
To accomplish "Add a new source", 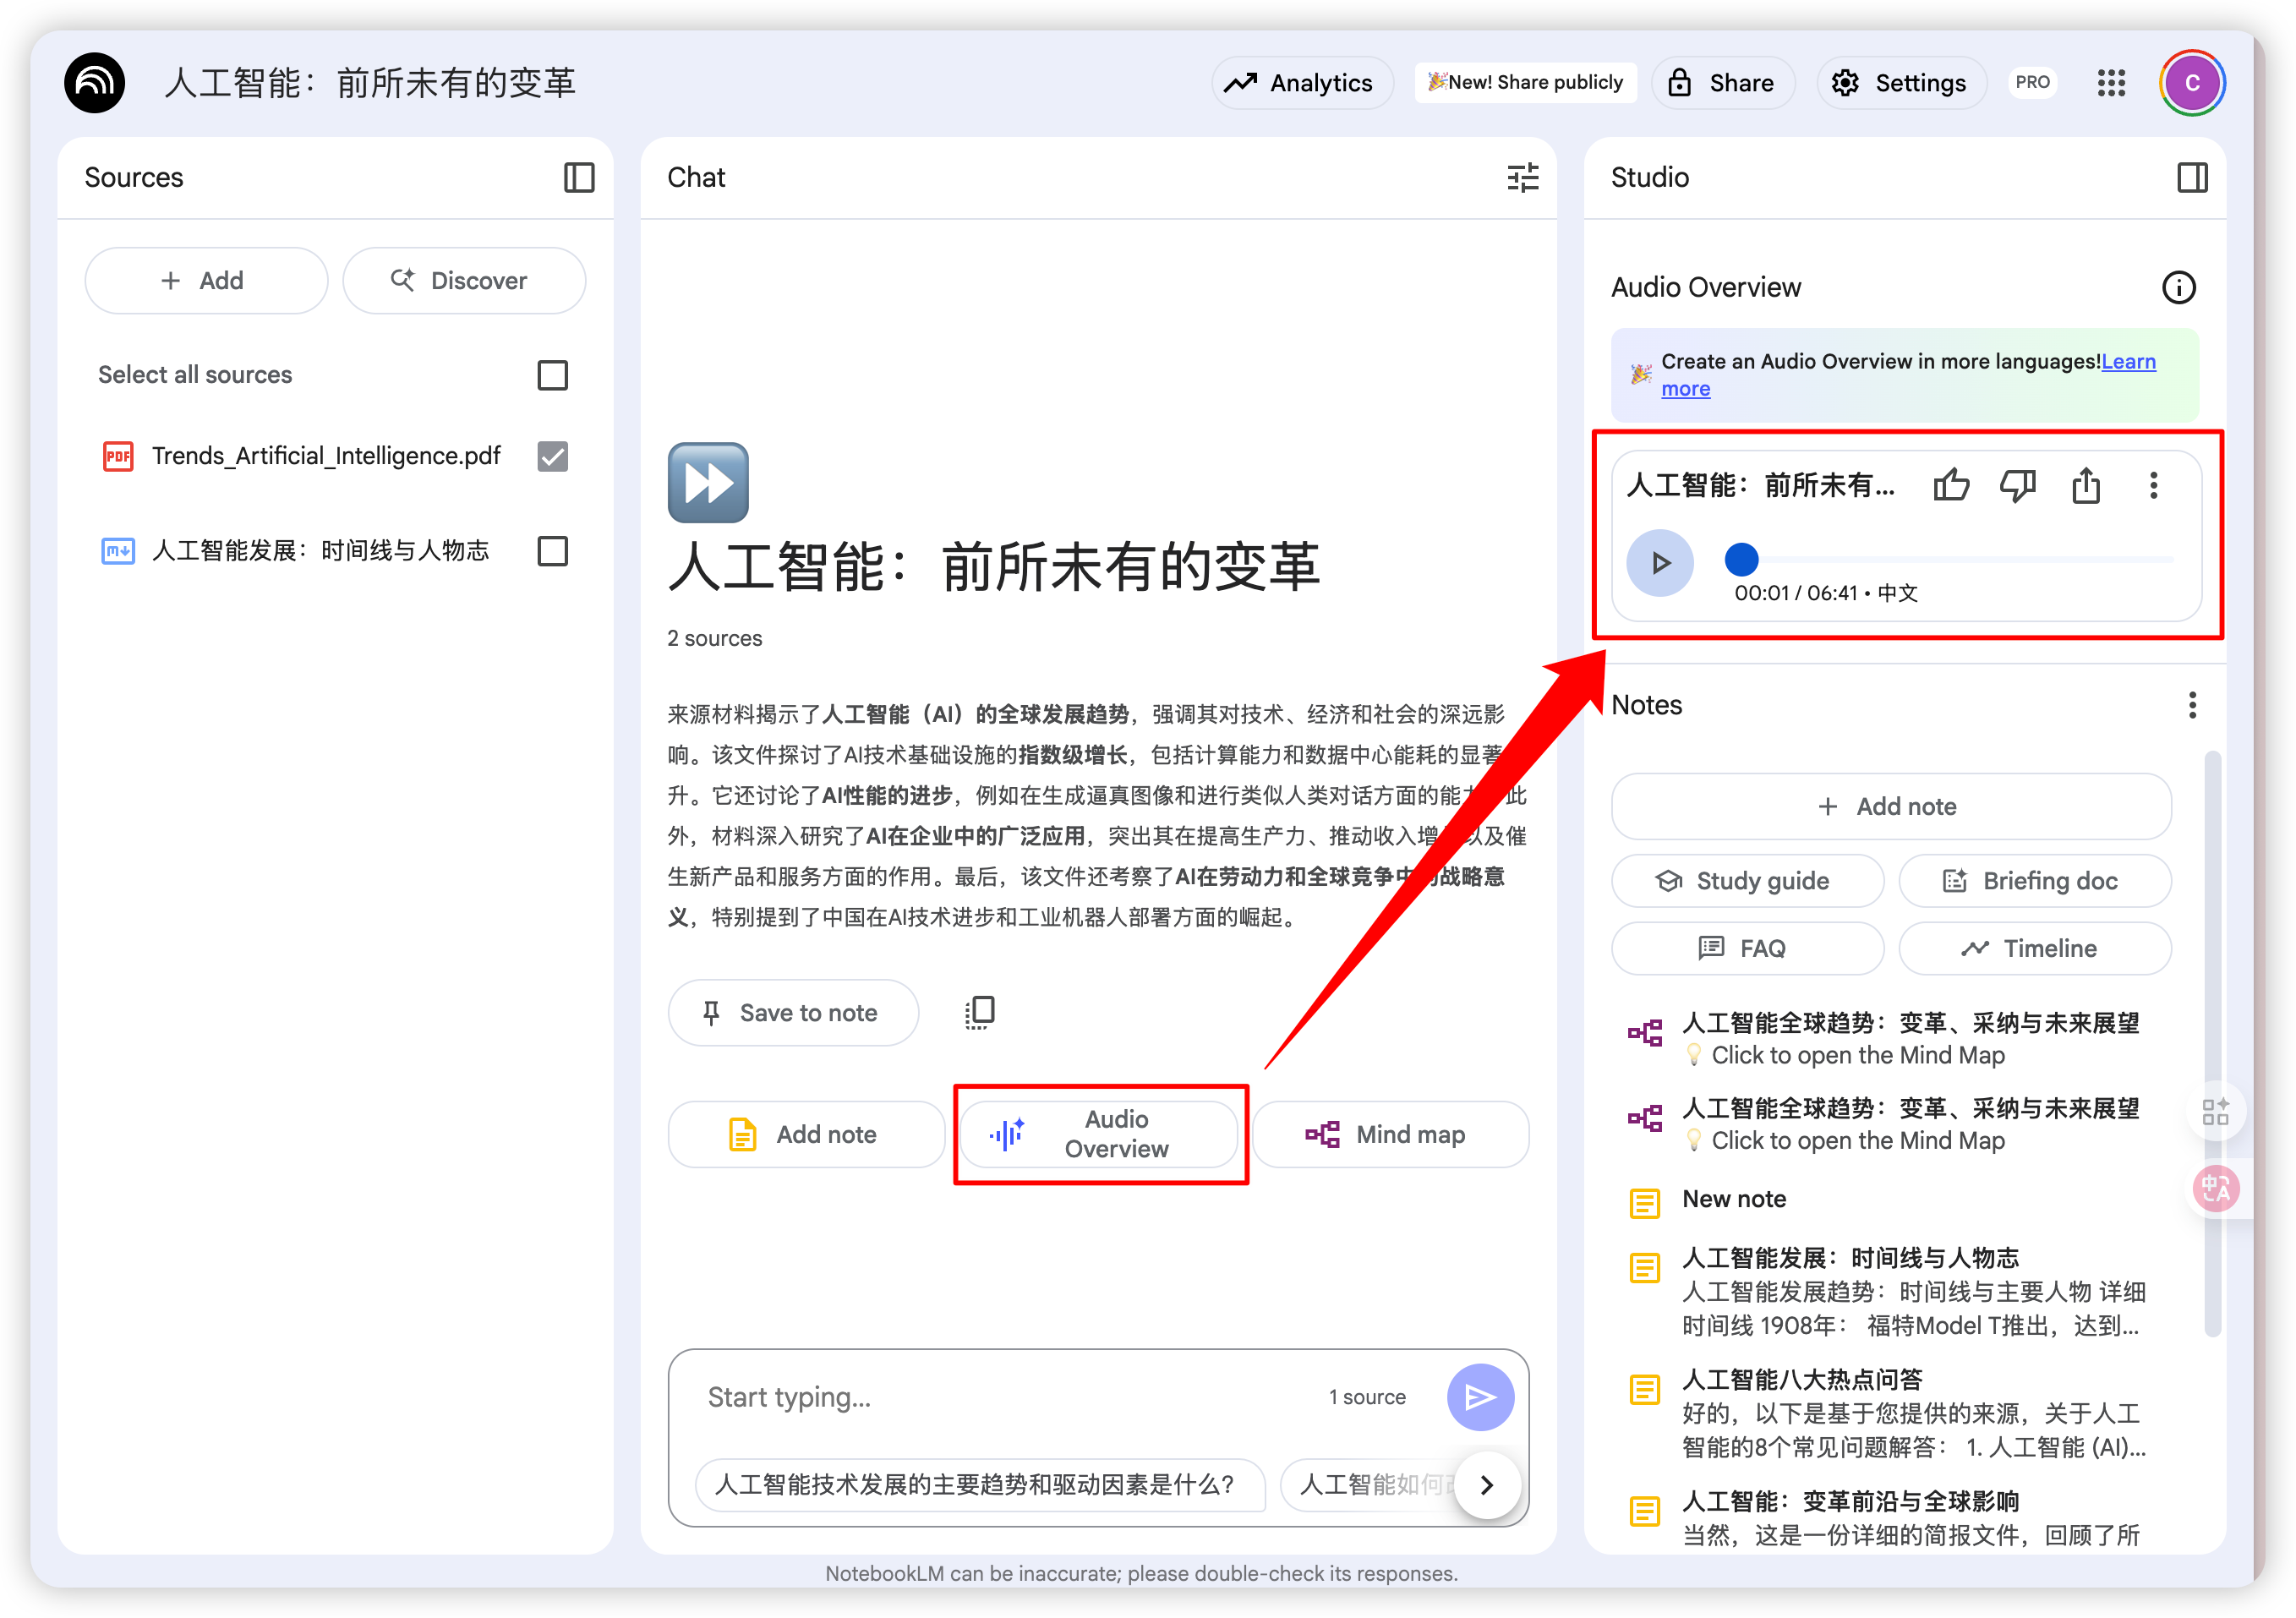I will coord(206,281).
